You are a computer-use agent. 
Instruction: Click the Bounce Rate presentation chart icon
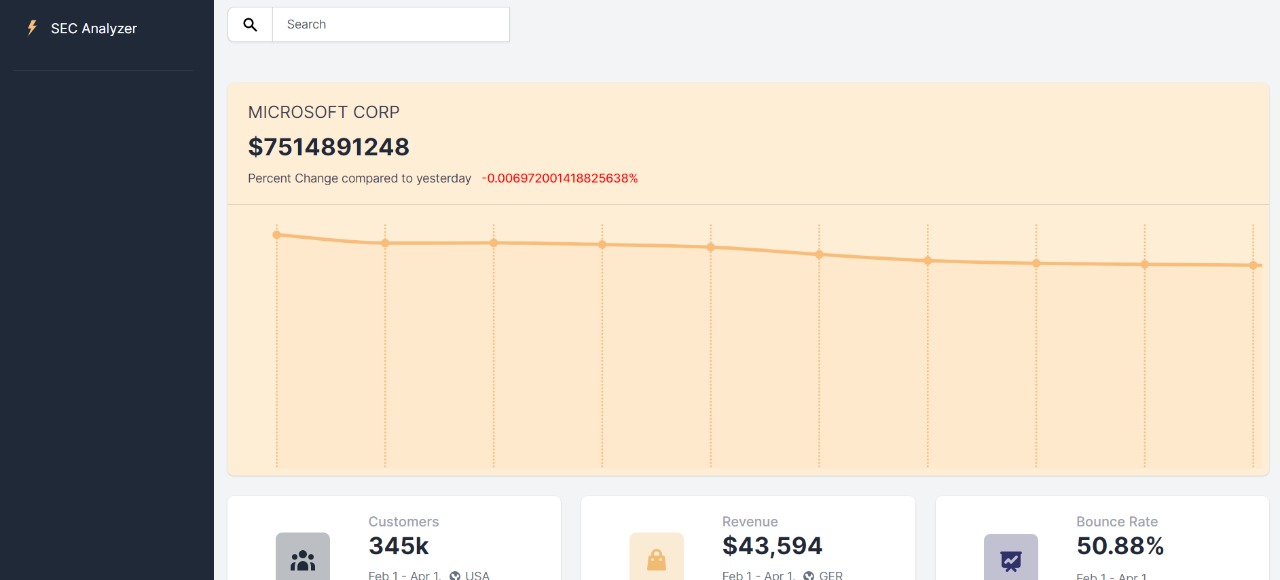point(1011,560)
